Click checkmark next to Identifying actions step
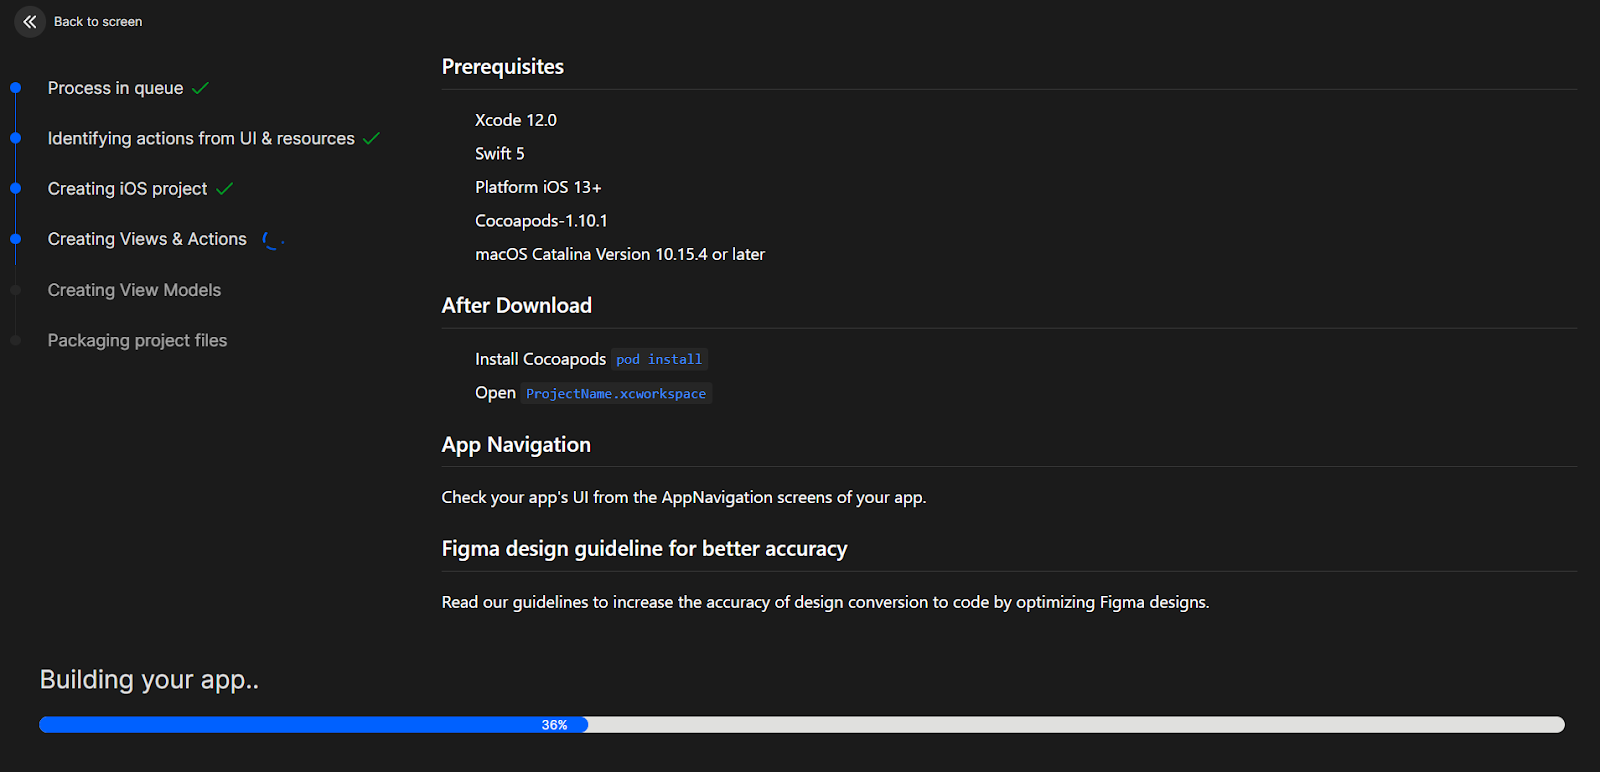 (x=371, y=139)
